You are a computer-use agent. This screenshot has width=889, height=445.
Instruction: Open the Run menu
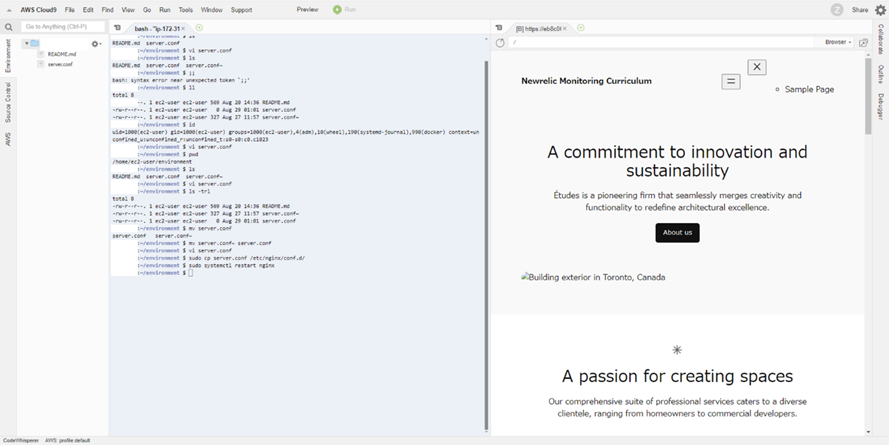pyautogui.click(x=164, y=10)
